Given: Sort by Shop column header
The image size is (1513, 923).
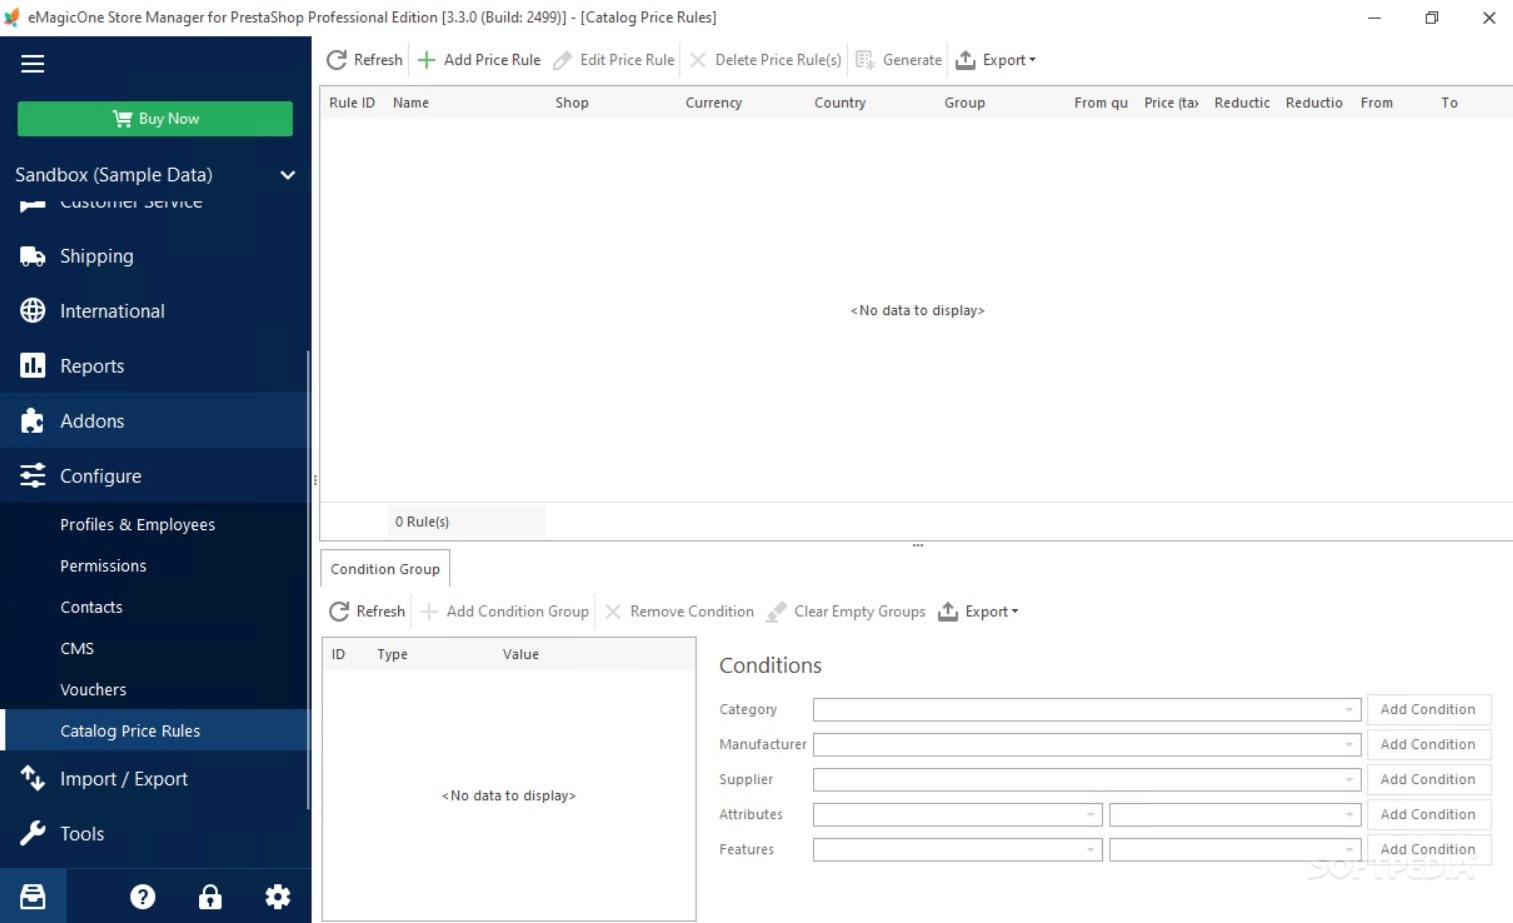Looking at the screenshot, I should [572, 103].
